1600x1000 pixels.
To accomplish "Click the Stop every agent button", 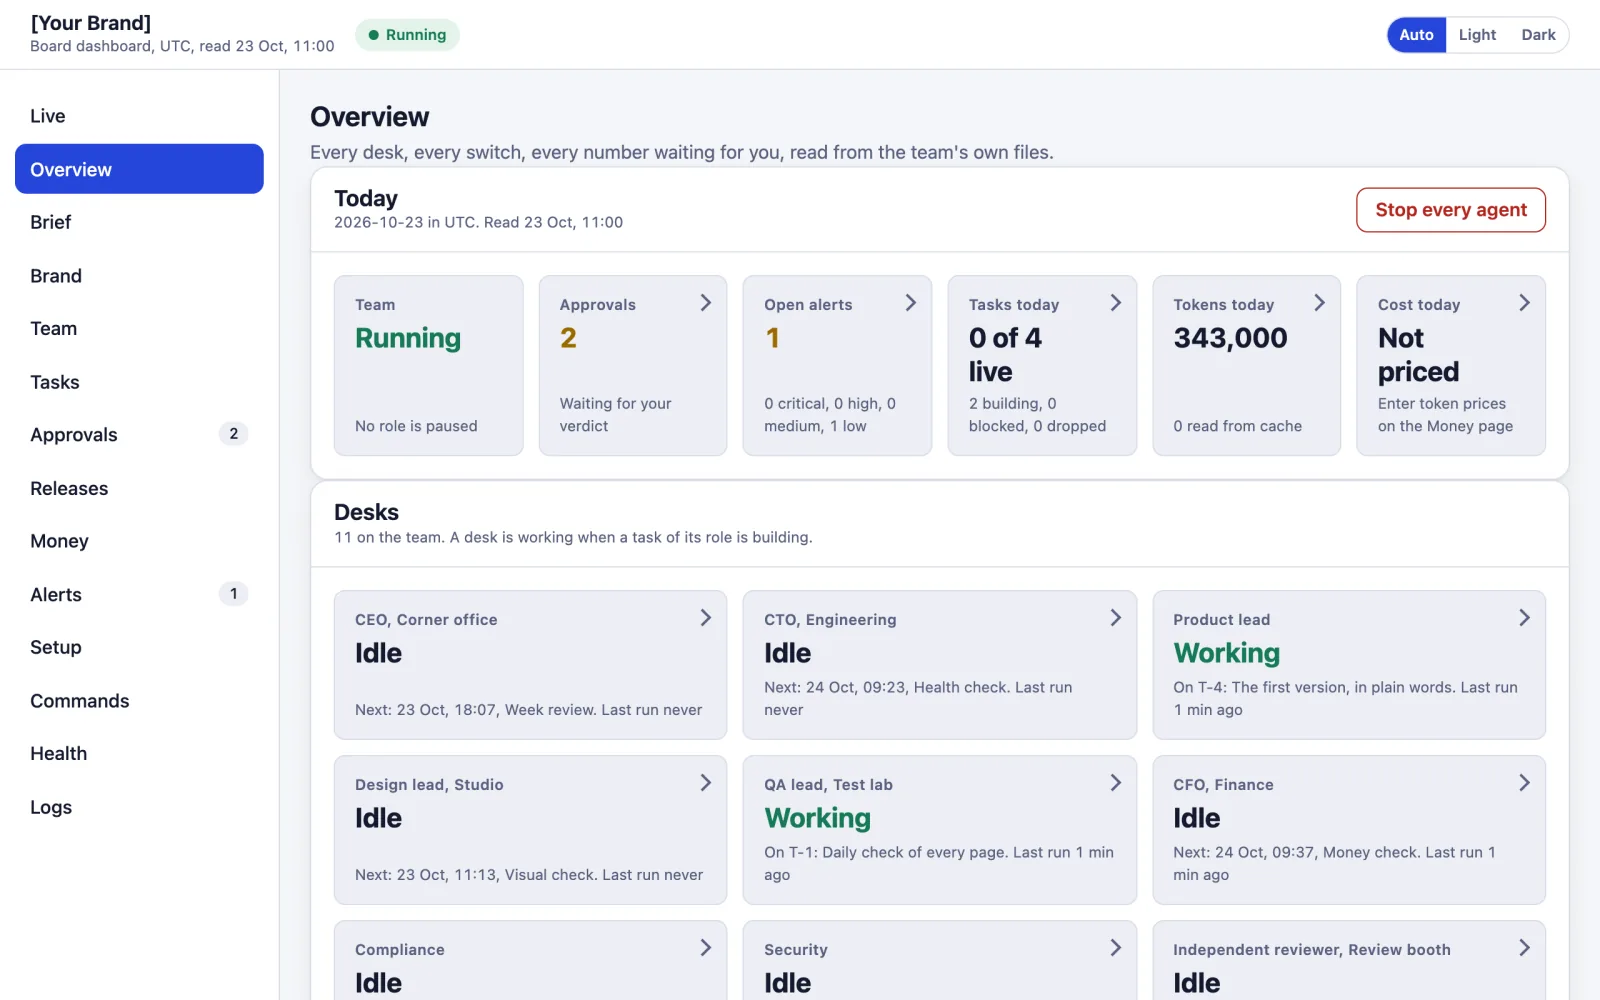I will [x=1451, y=210].
